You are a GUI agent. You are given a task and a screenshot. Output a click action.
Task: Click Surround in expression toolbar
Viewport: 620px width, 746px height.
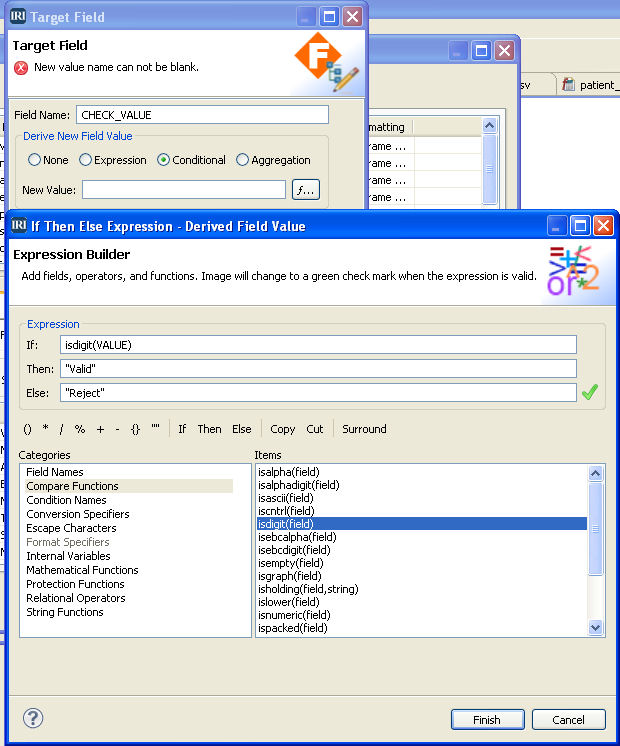[x=364, y=429]
